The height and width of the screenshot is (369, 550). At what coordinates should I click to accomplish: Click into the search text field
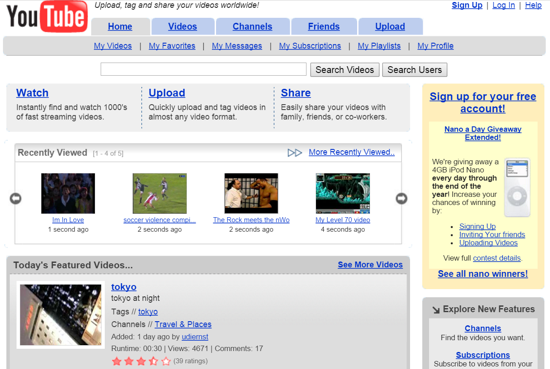[x=203, y=69]
